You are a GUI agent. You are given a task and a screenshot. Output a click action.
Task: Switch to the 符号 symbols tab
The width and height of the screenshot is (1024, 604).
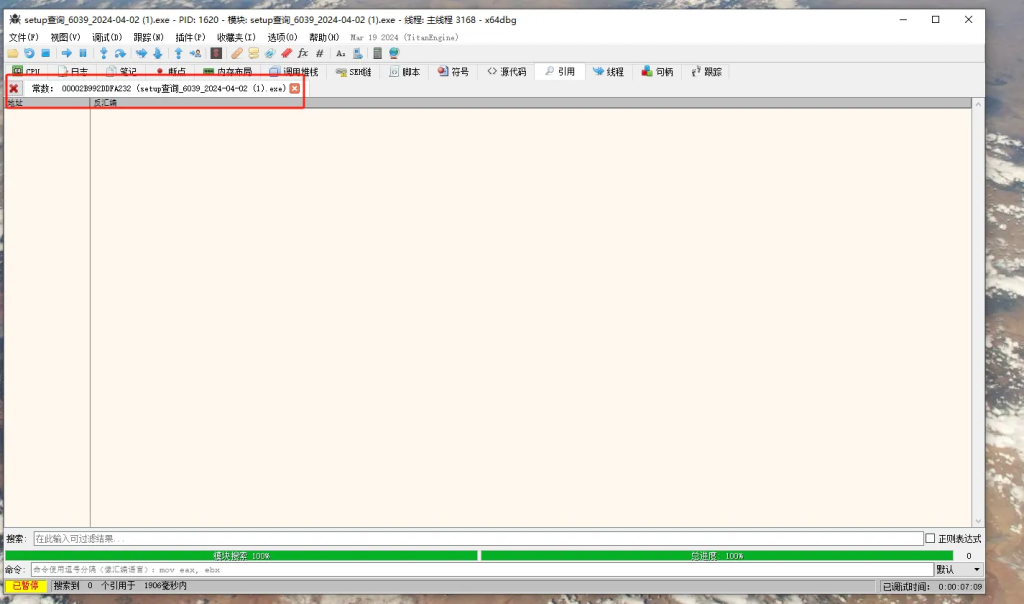pyautogui.click(x=453, y=72)
